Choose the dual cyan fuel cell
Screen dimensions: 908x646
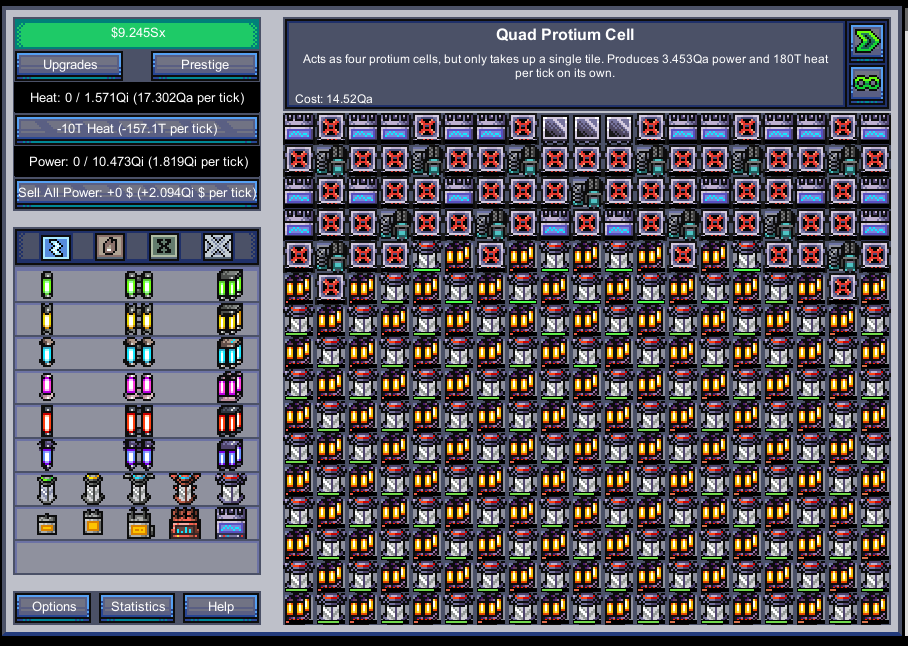[139, 353]
